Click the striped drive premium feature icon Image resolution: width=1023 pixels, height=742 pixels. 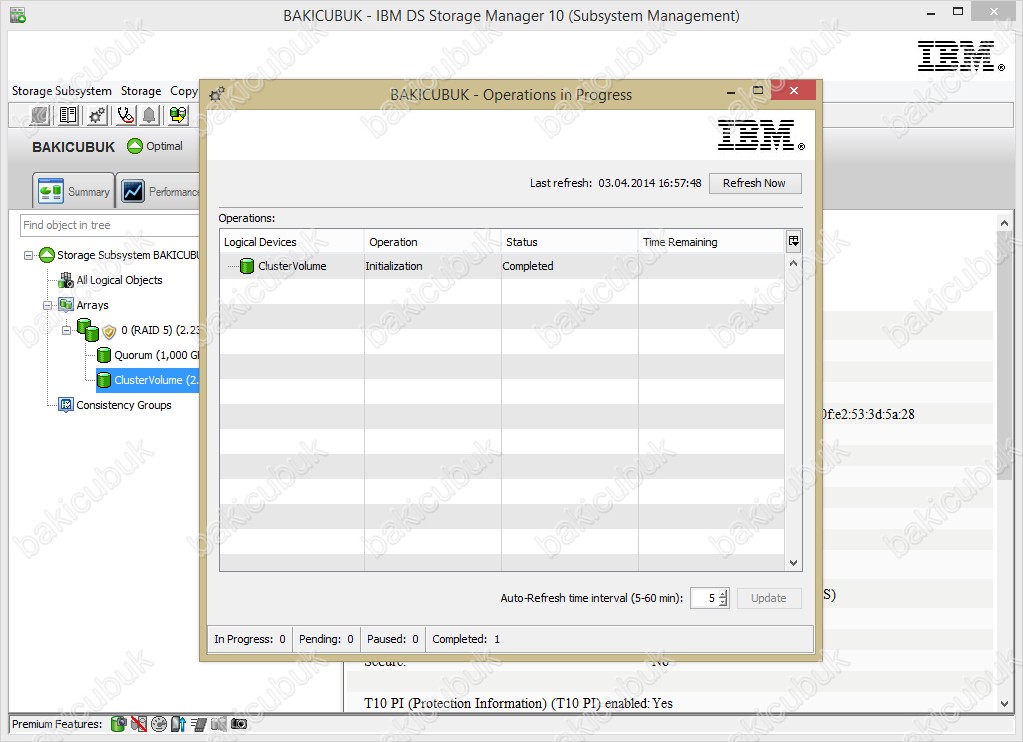pyautogui.click(x=199, y=724)
